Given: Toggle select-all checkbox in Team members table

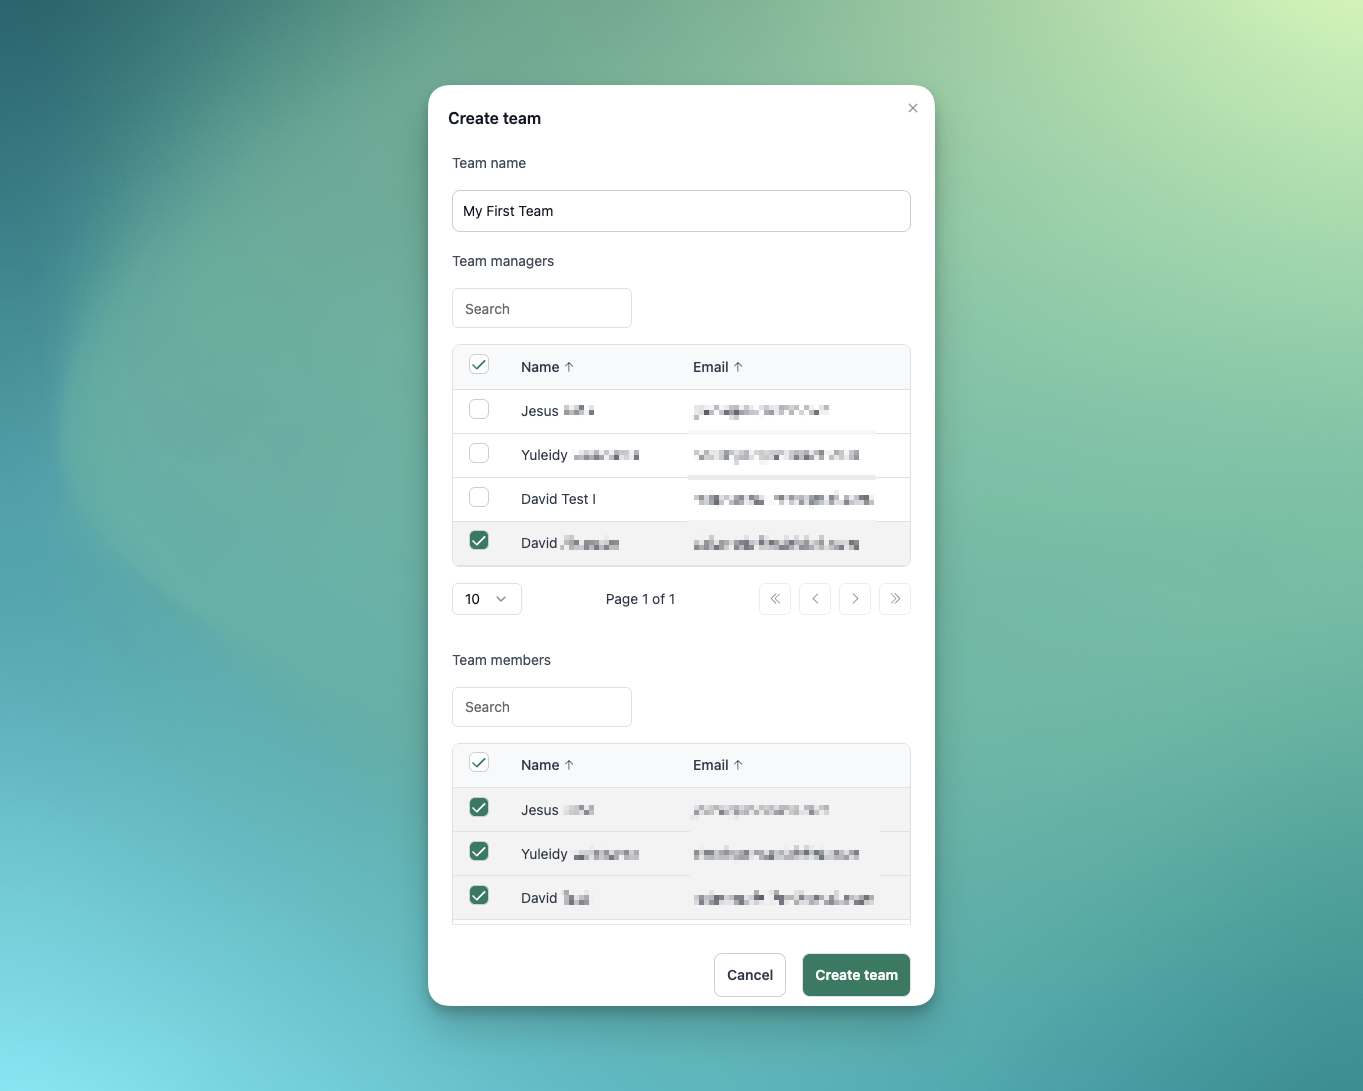Looking at the screenshot, I should [x=479, y=763].
